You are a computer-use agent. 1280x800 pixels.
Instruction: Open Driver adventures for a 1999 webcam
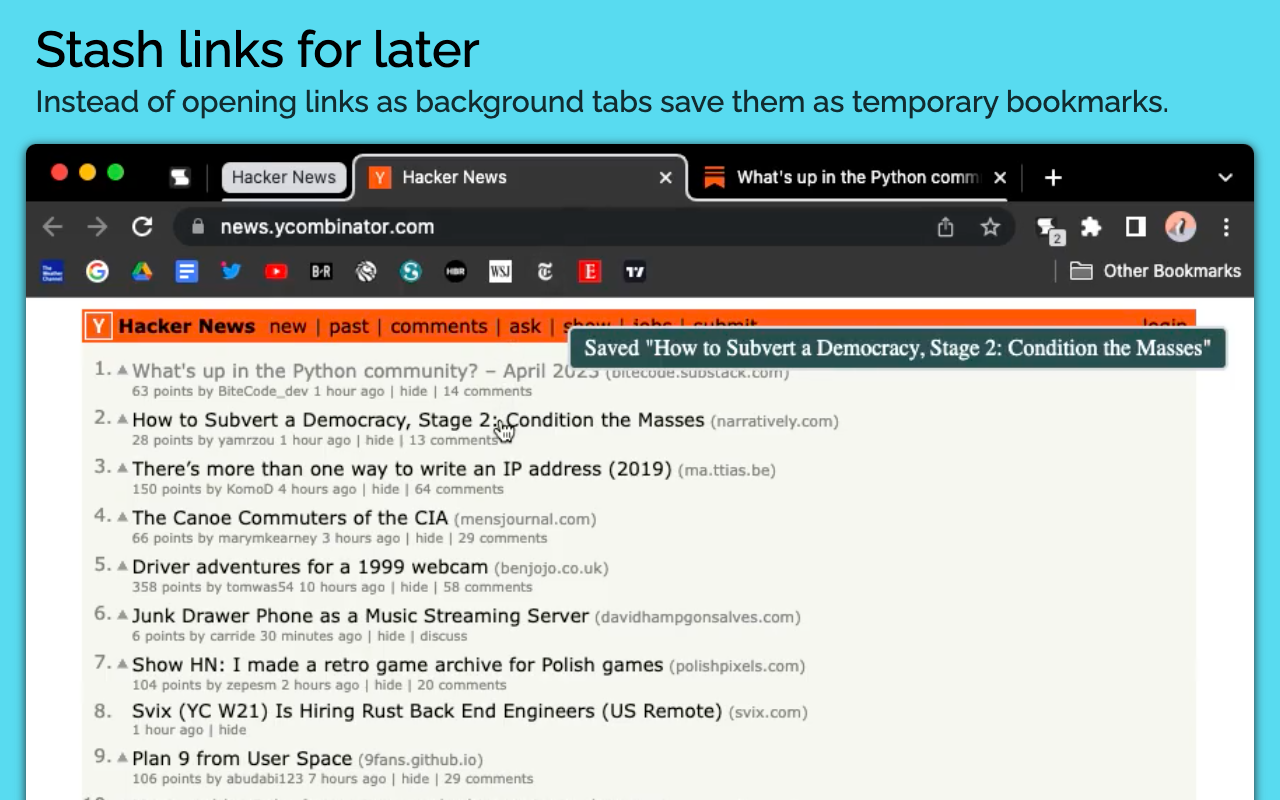310,567
